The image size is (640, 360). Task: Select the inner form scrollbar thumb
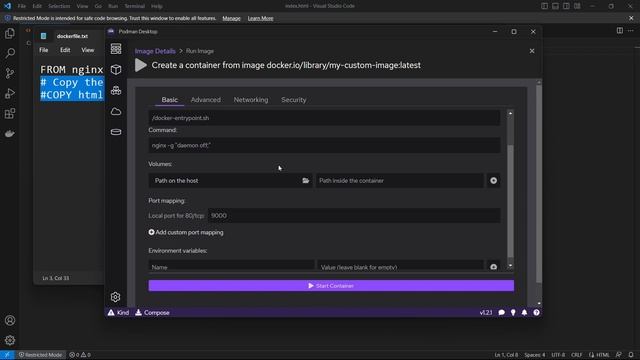pyautogui.click(x=510, y=201)
